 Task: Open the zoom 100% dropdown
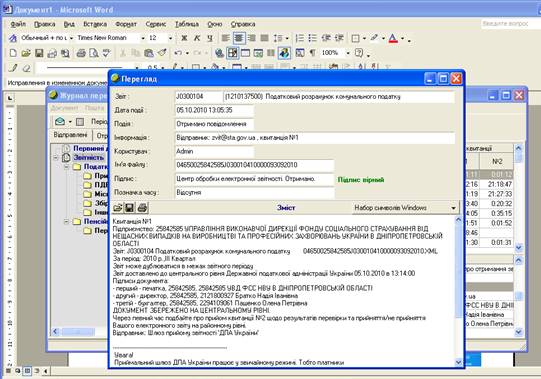(x=348, y=53)
